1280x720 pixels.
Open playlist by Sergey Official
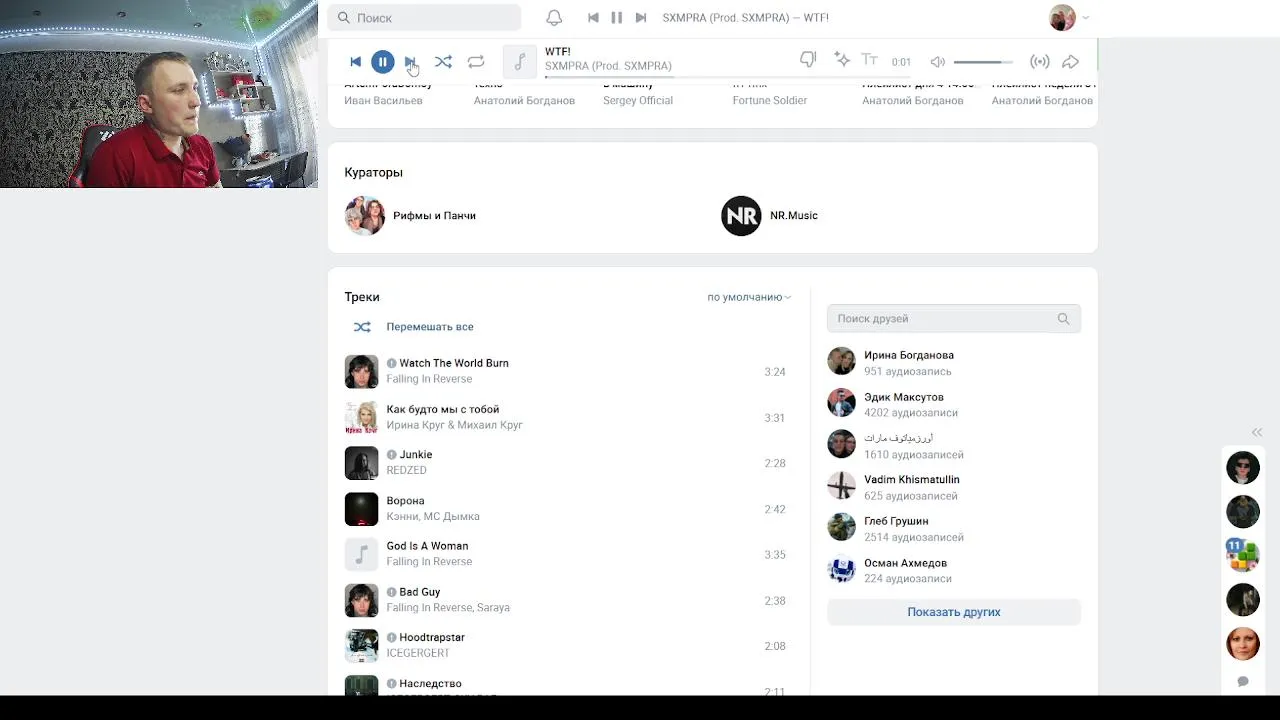click(638, 101)
